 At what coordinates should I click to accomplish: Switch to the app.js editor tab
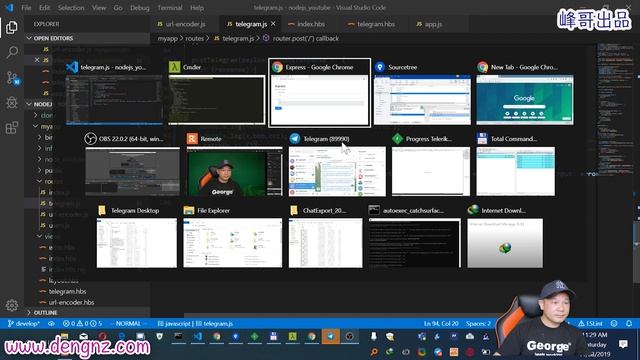pyautogui.click(x=433, y=24)
